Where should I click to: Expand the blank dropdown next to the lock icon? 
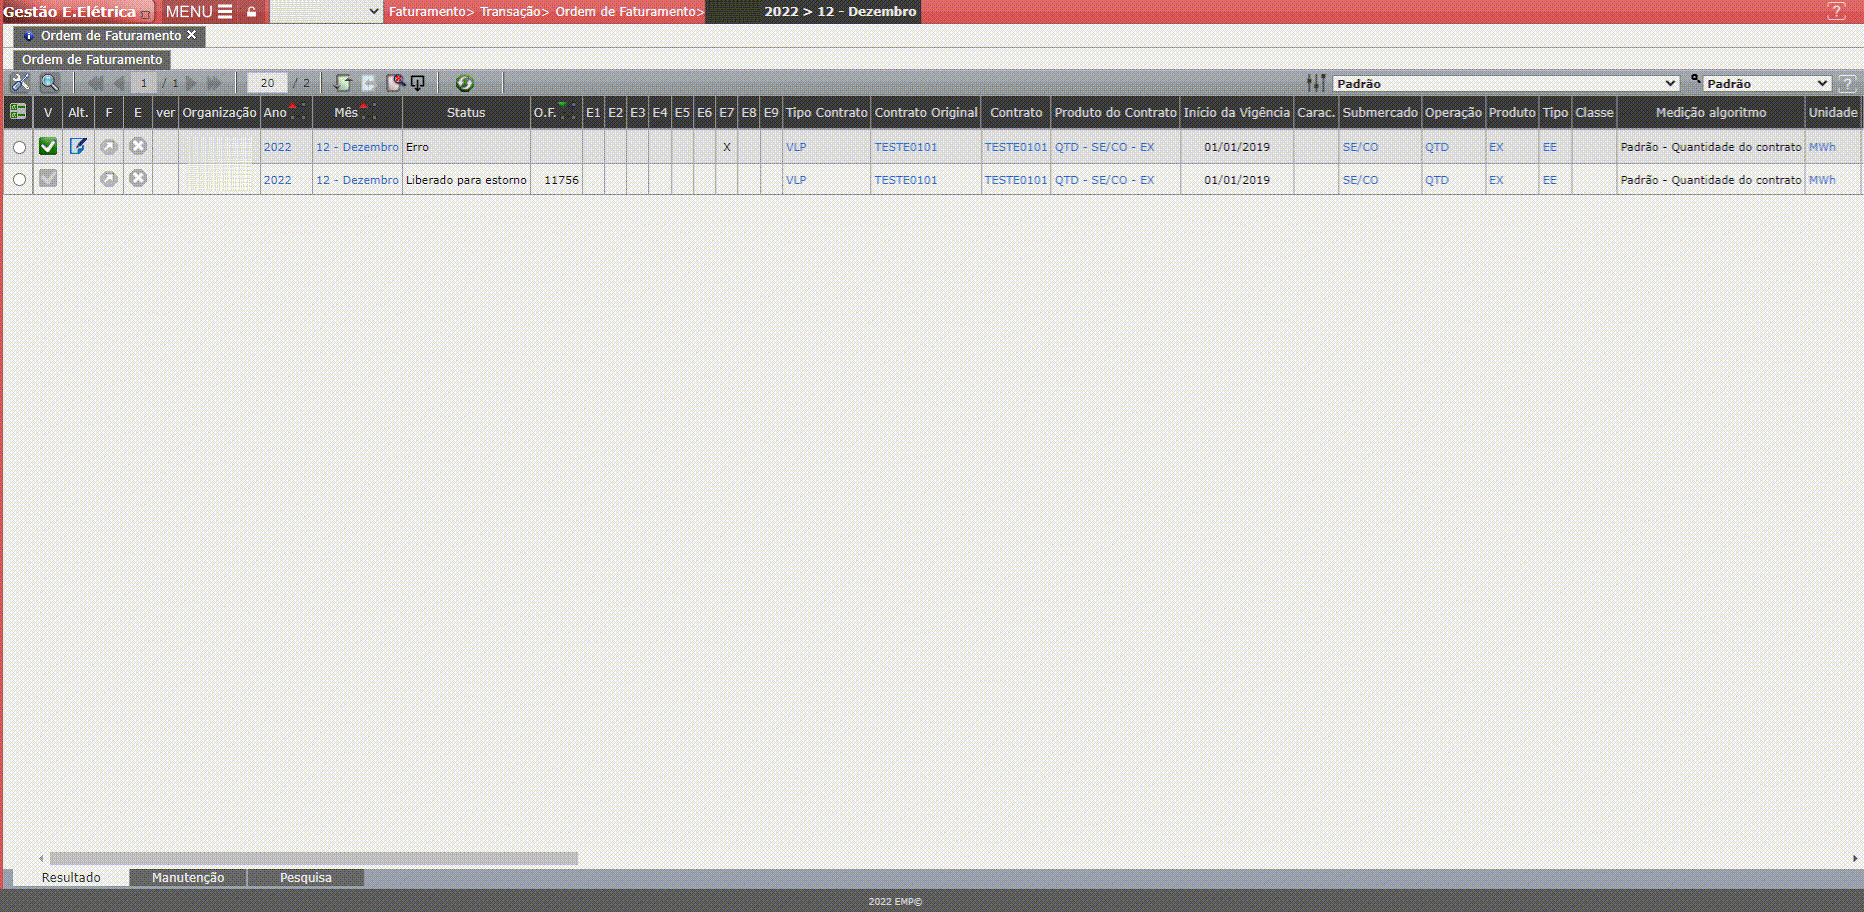pyautogui.click(x=326, y=12)
